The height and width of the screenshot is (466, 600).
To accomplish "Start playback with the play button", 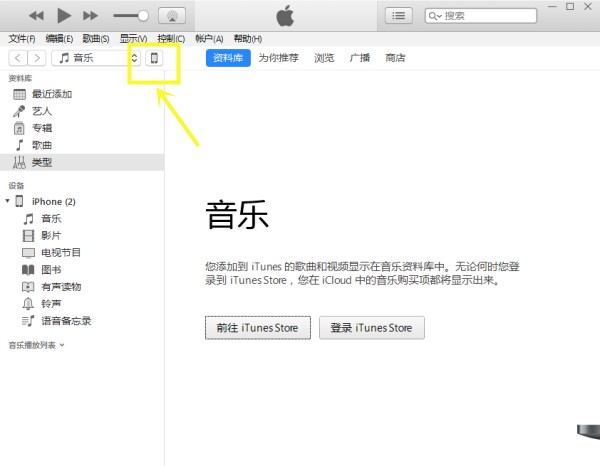I will click(64, 16).
